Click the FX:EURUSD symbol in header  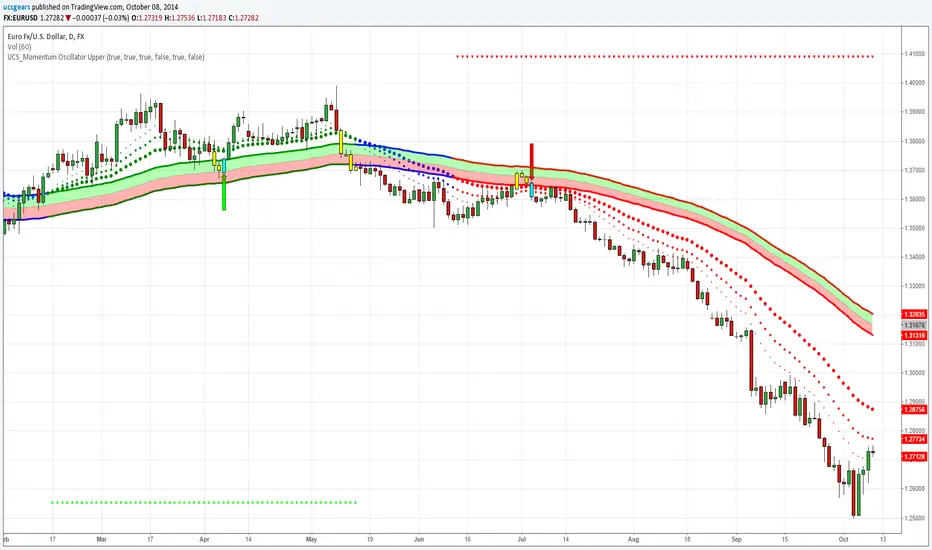pyautogui.click(x=21, y=18)
